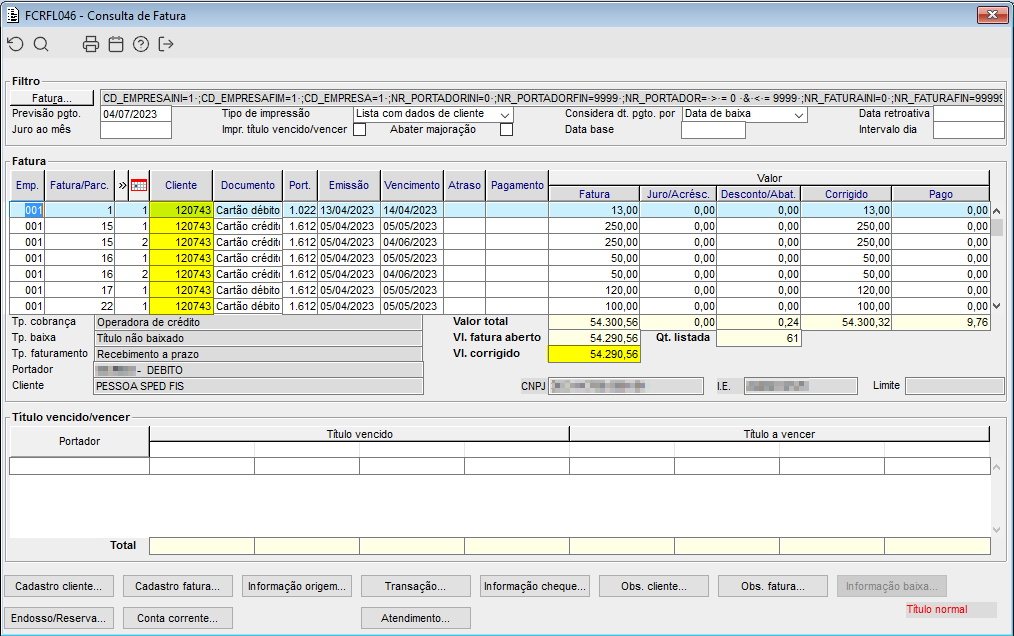Click the 'Transação...' button
Viewport: 1014px width, 636px height.
[415, 586]
